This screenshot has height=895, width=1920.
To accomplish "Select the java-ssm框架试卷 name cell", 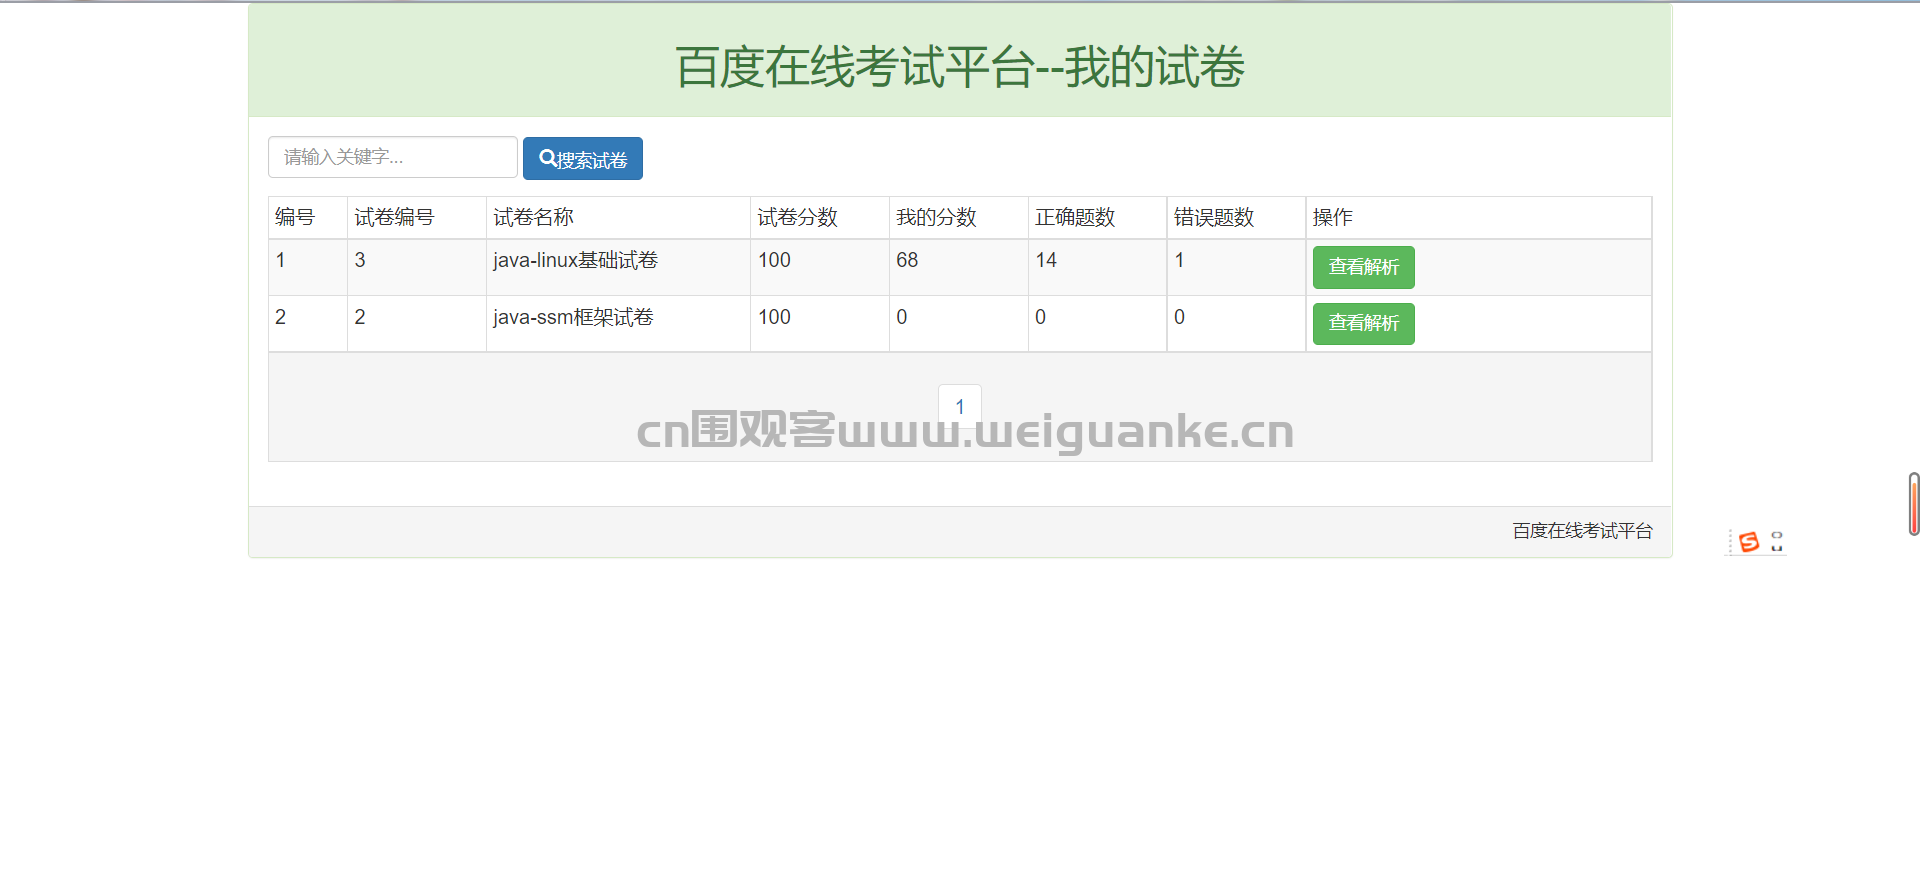I will 618,324.
